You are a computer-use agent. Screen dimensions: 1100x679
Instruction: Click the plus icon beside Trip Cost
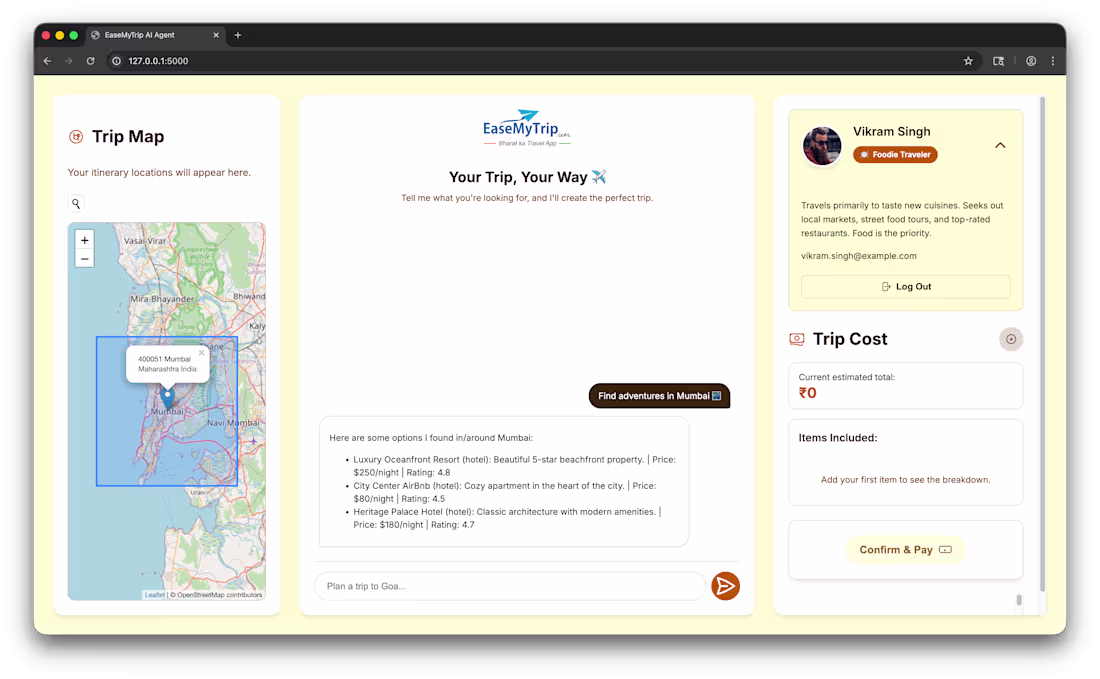coord(1011,339)
